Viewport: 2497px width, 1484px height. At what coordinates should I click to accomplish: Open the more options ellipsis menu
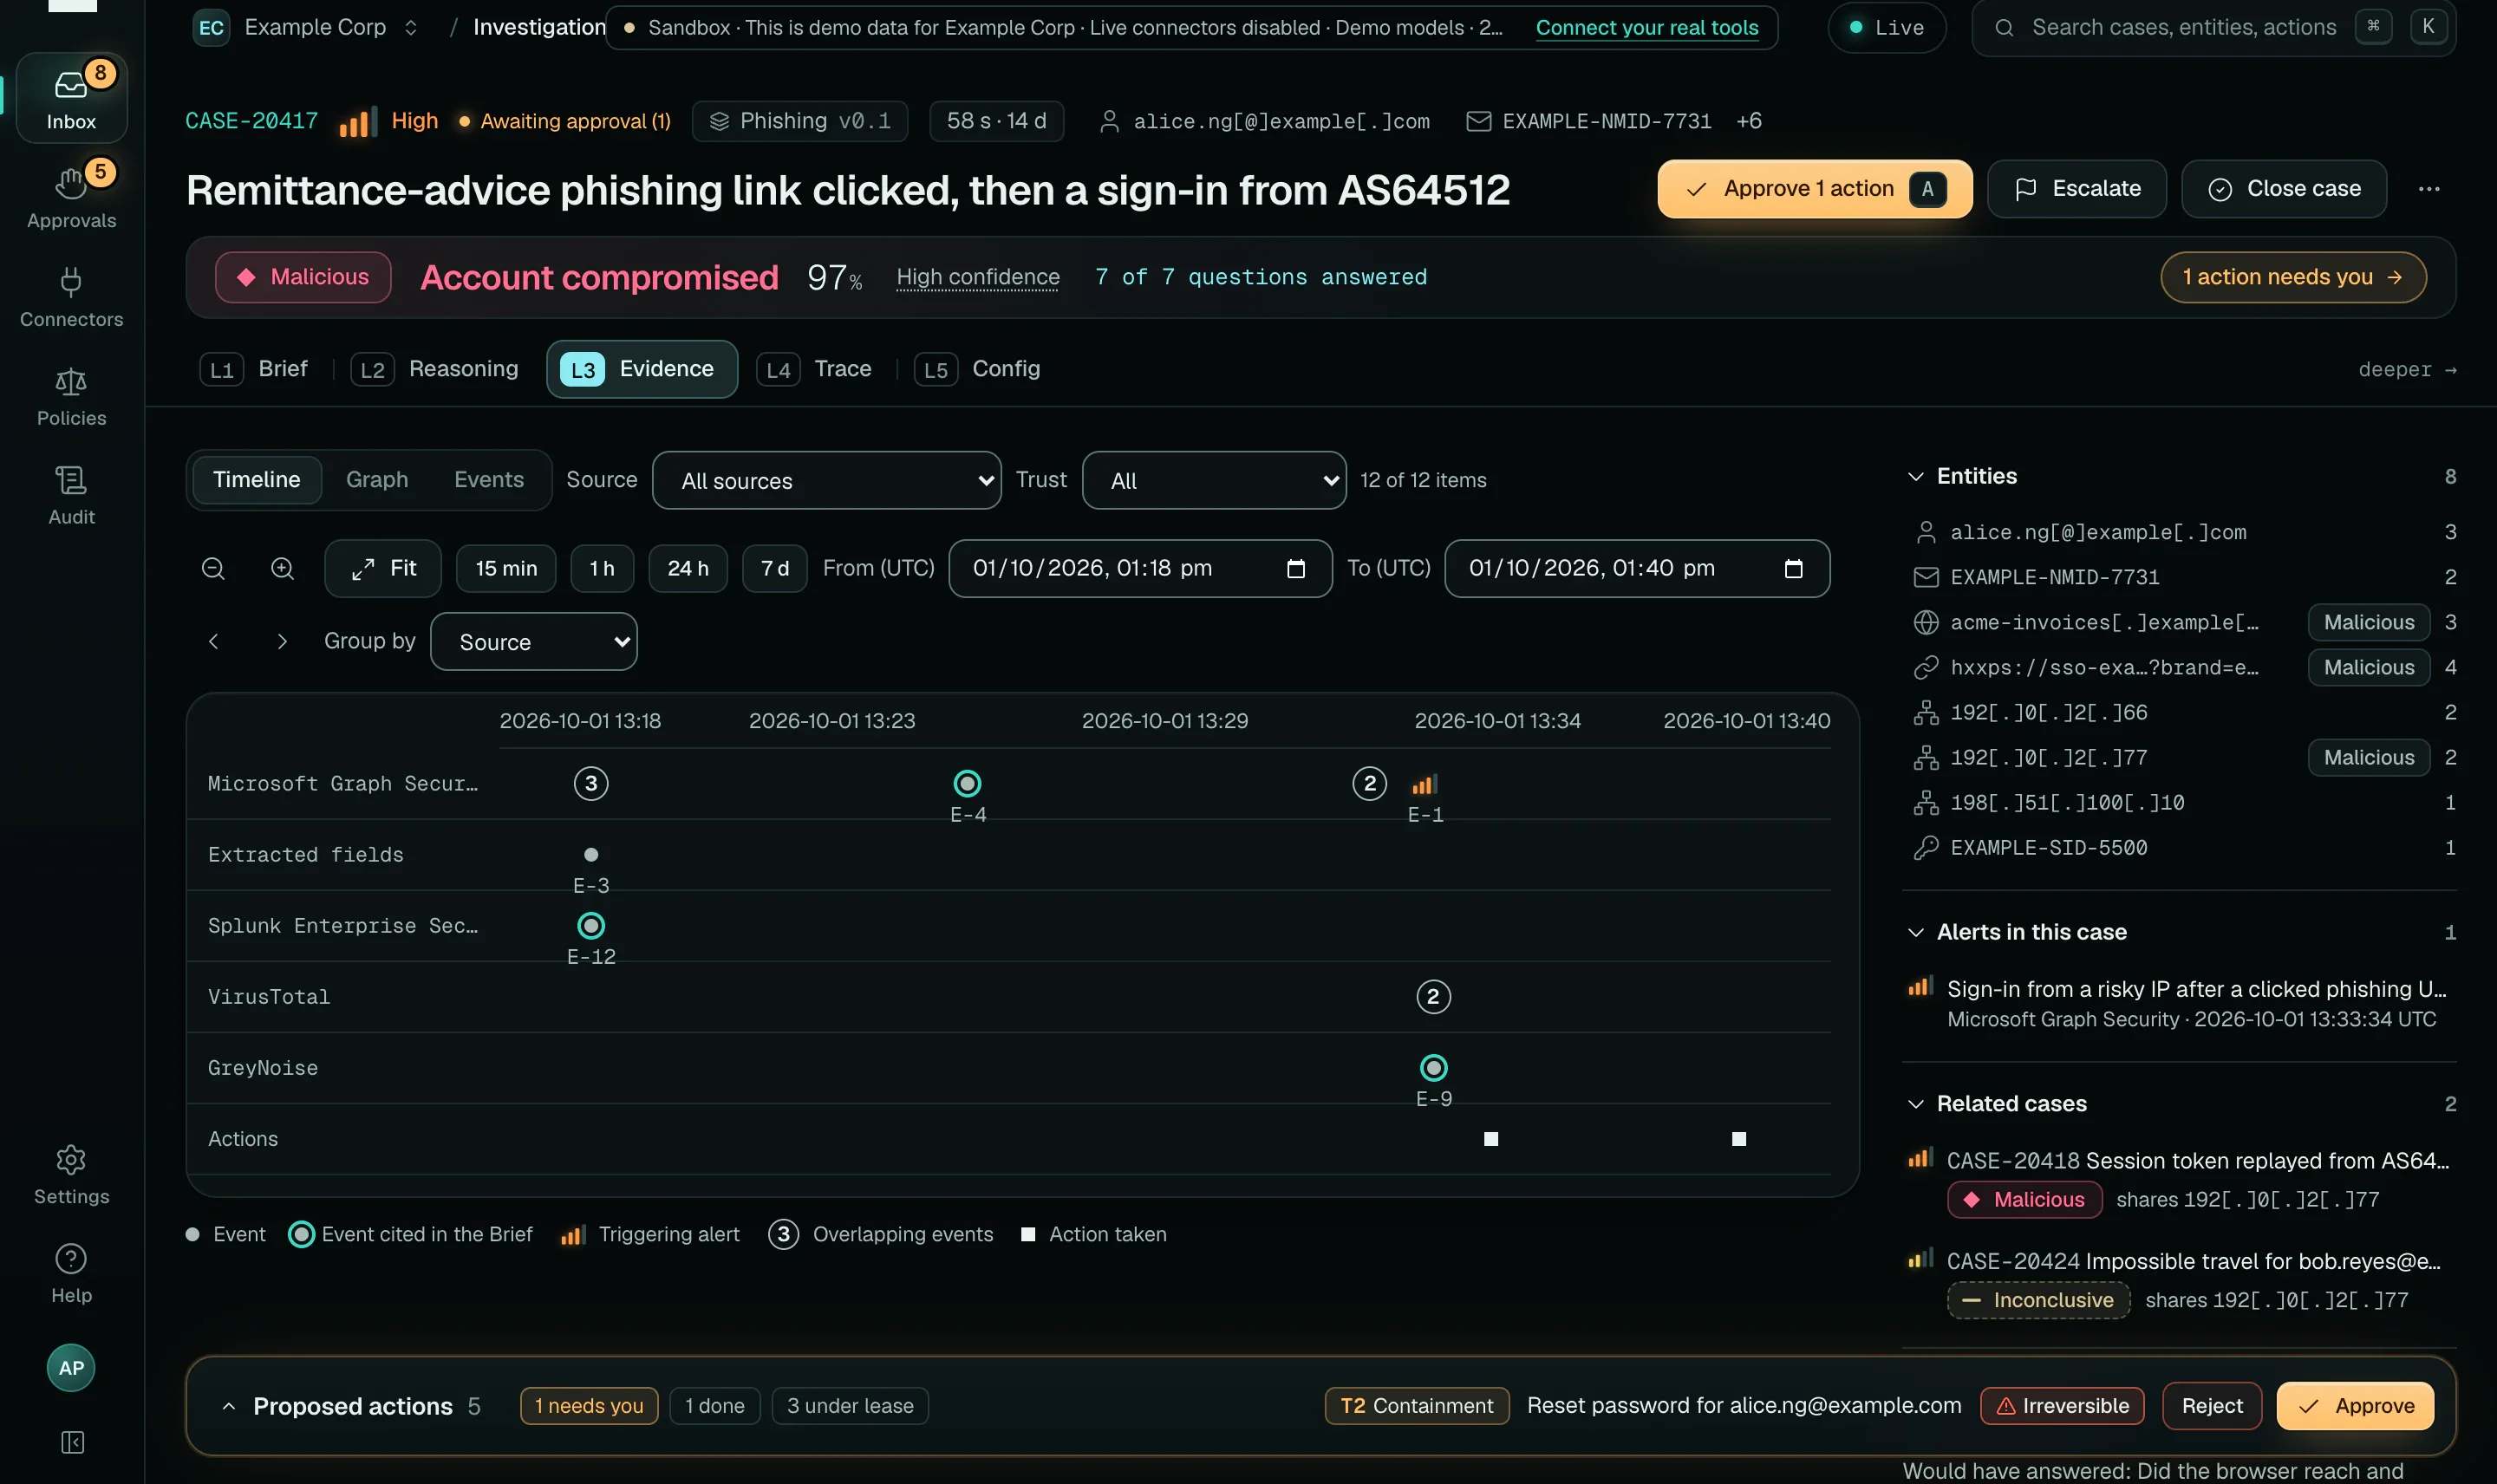click(2429, 189)
